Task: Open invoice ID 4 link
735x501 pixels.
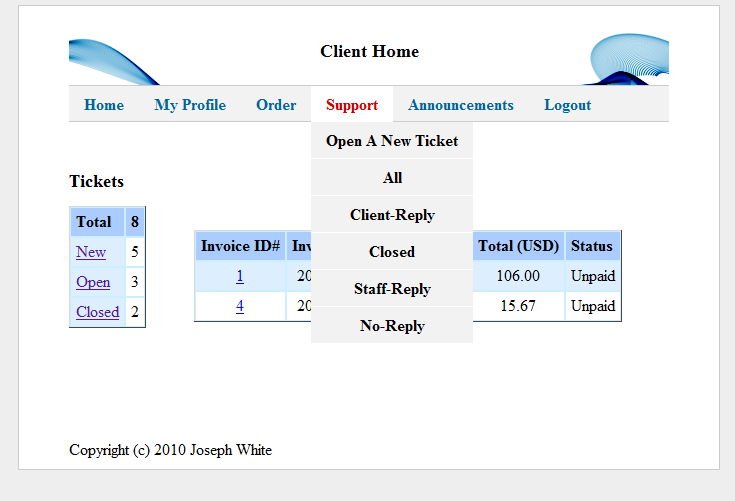Action: click(x=240, y=306)
